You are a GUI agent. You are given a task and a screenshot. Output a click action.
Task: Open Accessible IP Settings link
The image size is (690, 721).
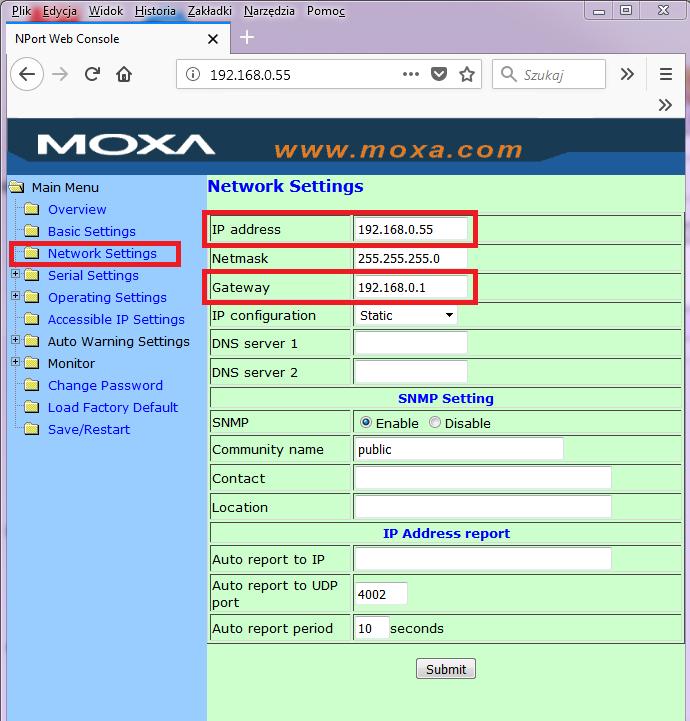pos(116,320)
